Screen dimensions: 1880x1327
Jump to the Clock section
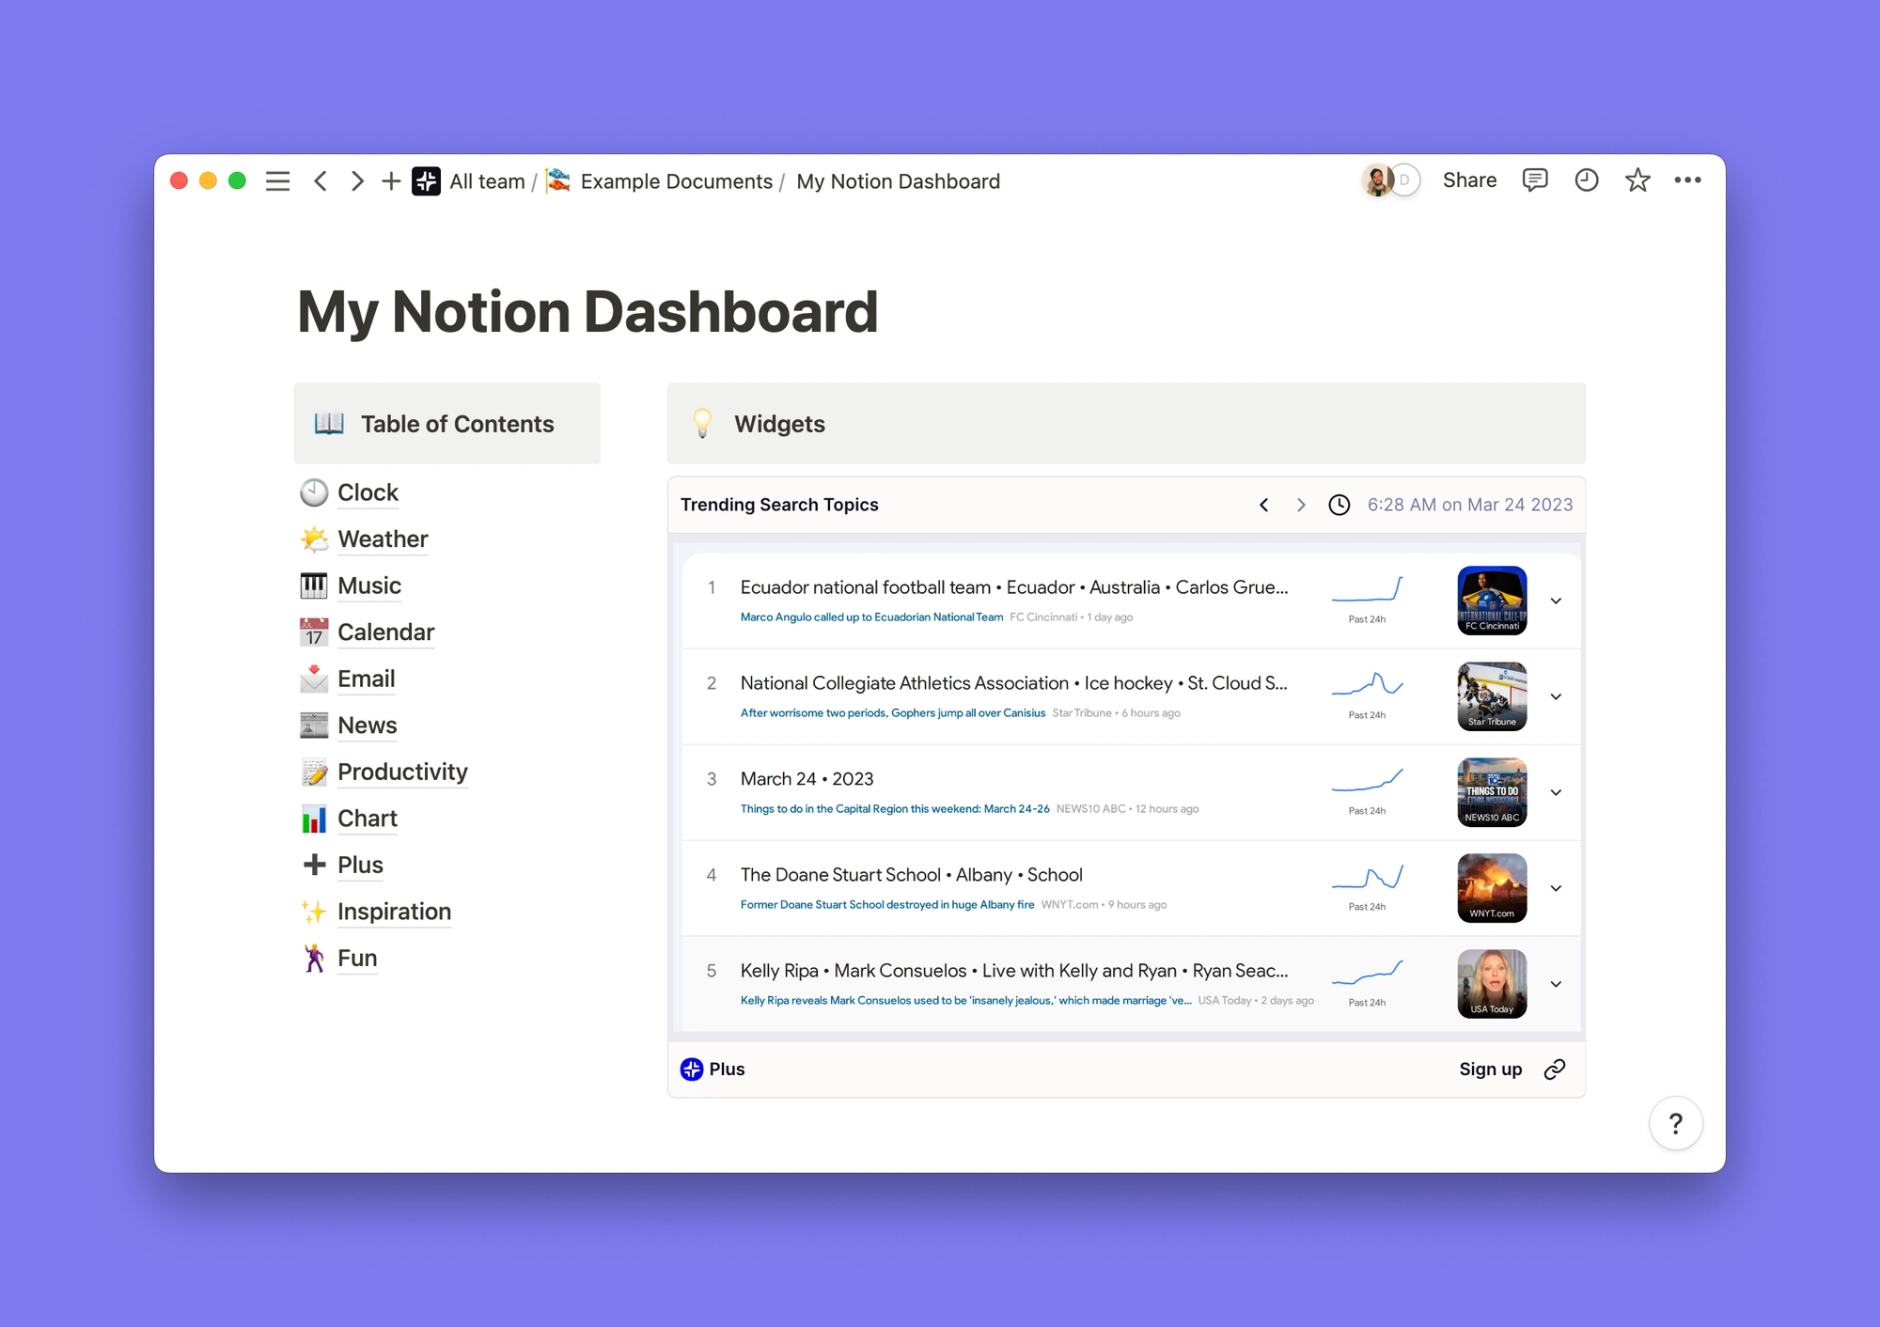point(367,492)
